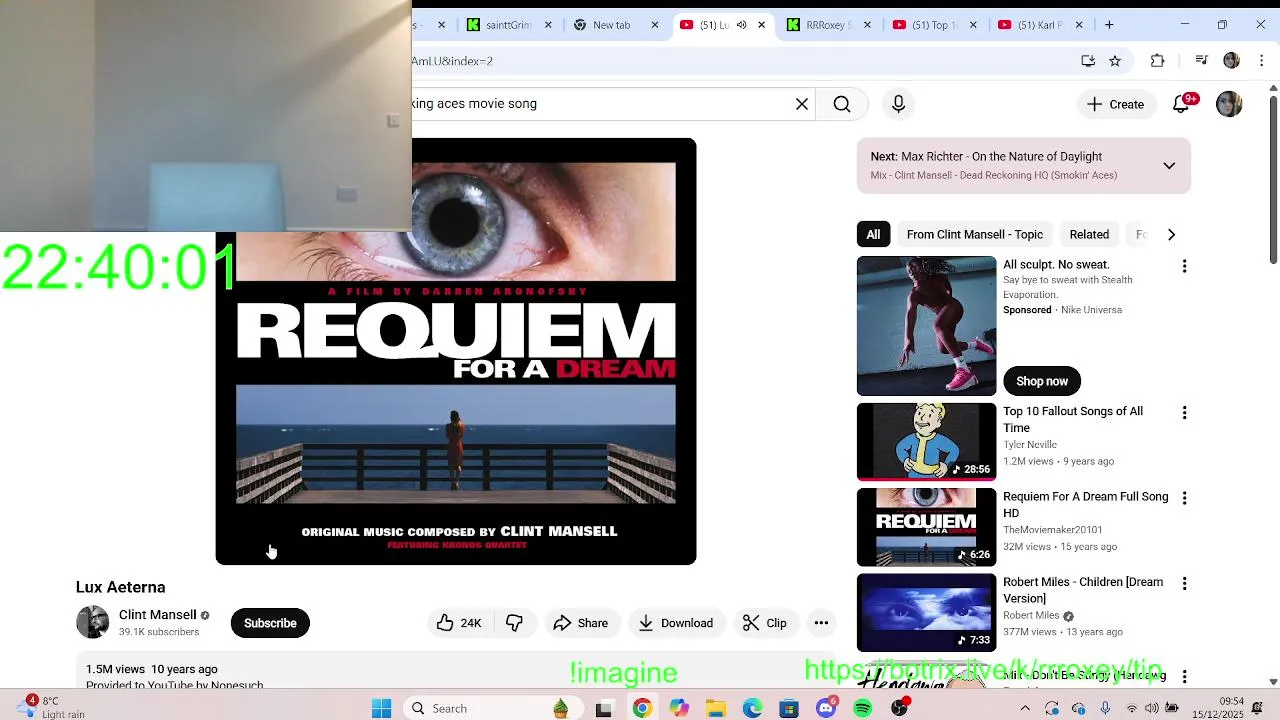Expand the Next playlist panel chevron

coord(1169,166)
